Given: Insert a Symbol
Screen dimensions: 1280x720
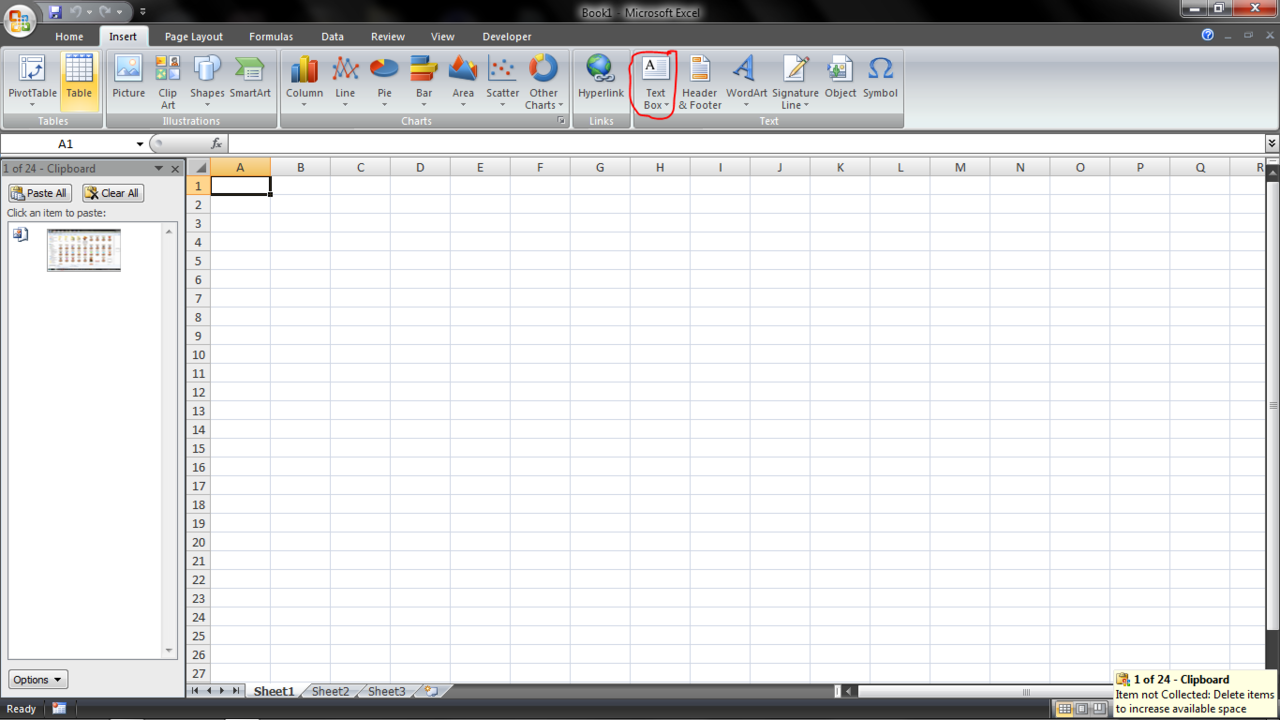Looking at the screenshot, I should point(880,78).
